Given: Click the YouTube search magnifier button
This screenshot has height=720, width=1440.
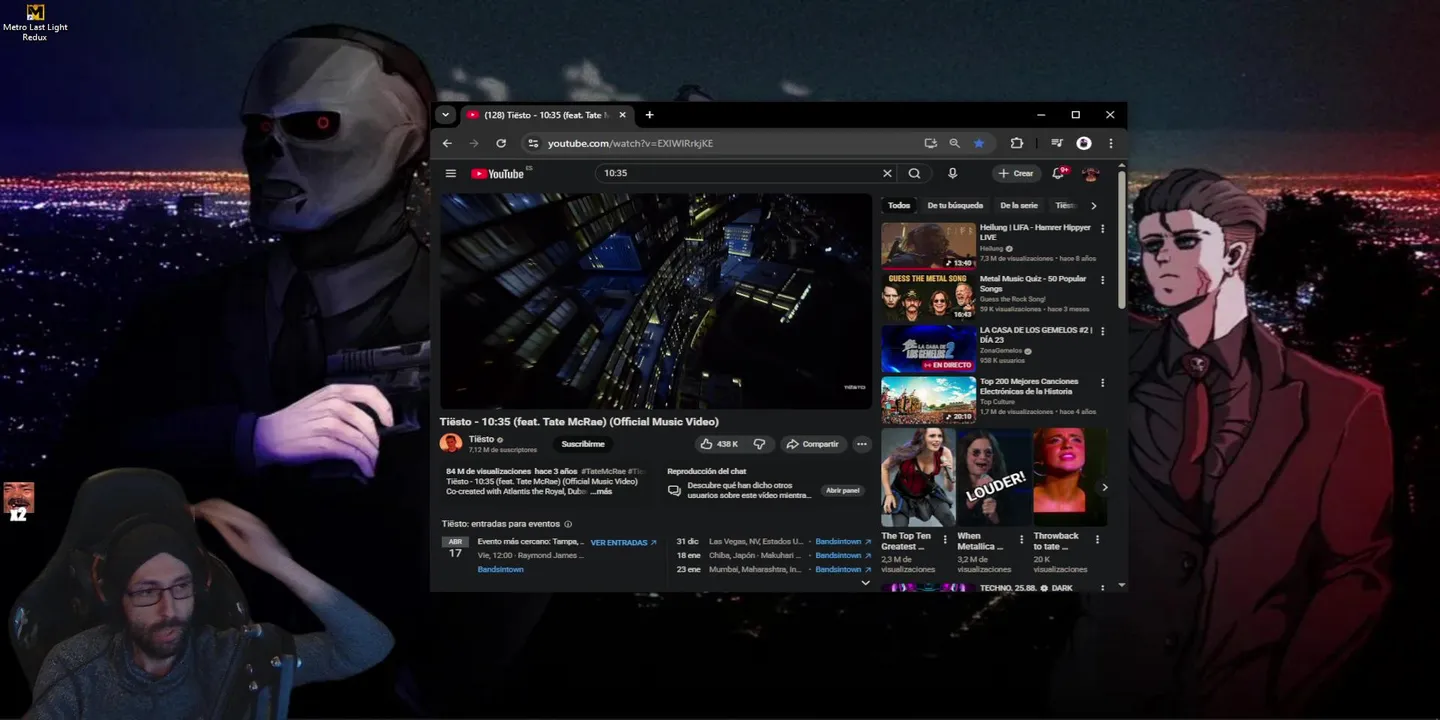Looking at the screenshot, I should click(914, 173).
